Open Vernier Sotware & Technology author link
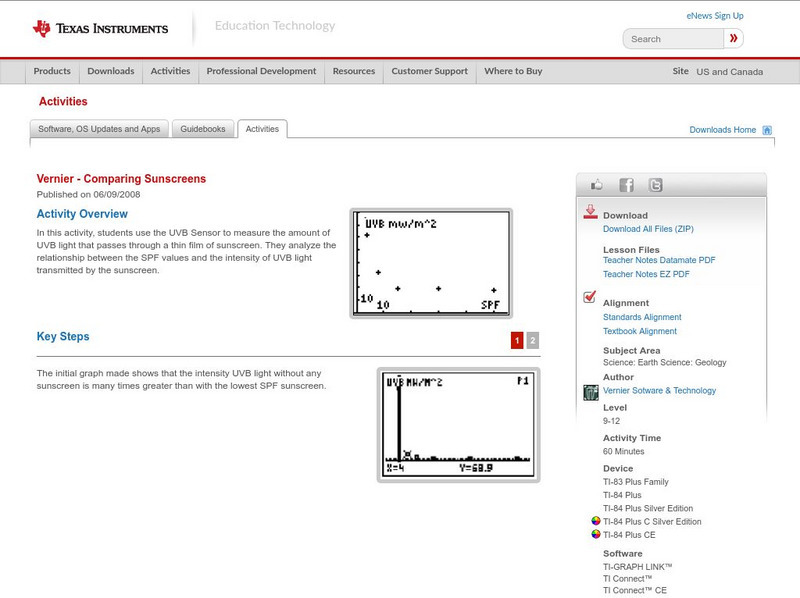800x598 pixels. pyautogui.click(x=659, y=391)
